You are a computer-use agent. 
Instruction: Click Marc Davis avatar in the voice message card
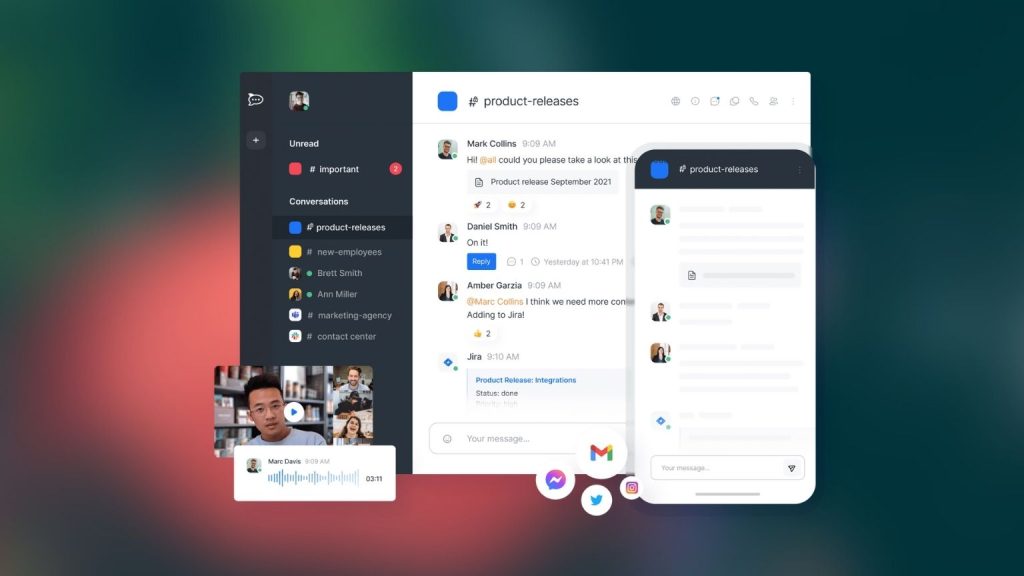[253, 466]
